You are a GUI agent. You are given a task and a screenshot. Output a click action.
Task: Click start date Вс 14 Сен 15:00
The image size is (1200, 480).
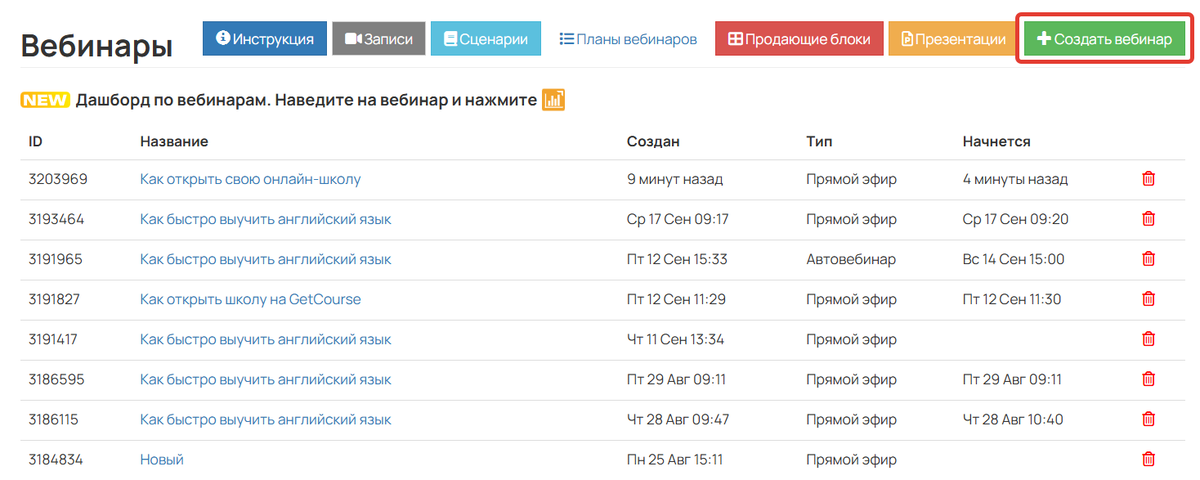pyautogui.click(x=1013, y=259)
